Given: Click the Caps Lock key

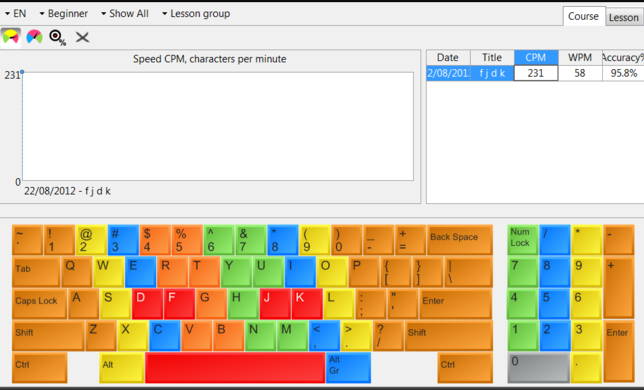Looking at the screenshot, I should (x=39, y=304).
